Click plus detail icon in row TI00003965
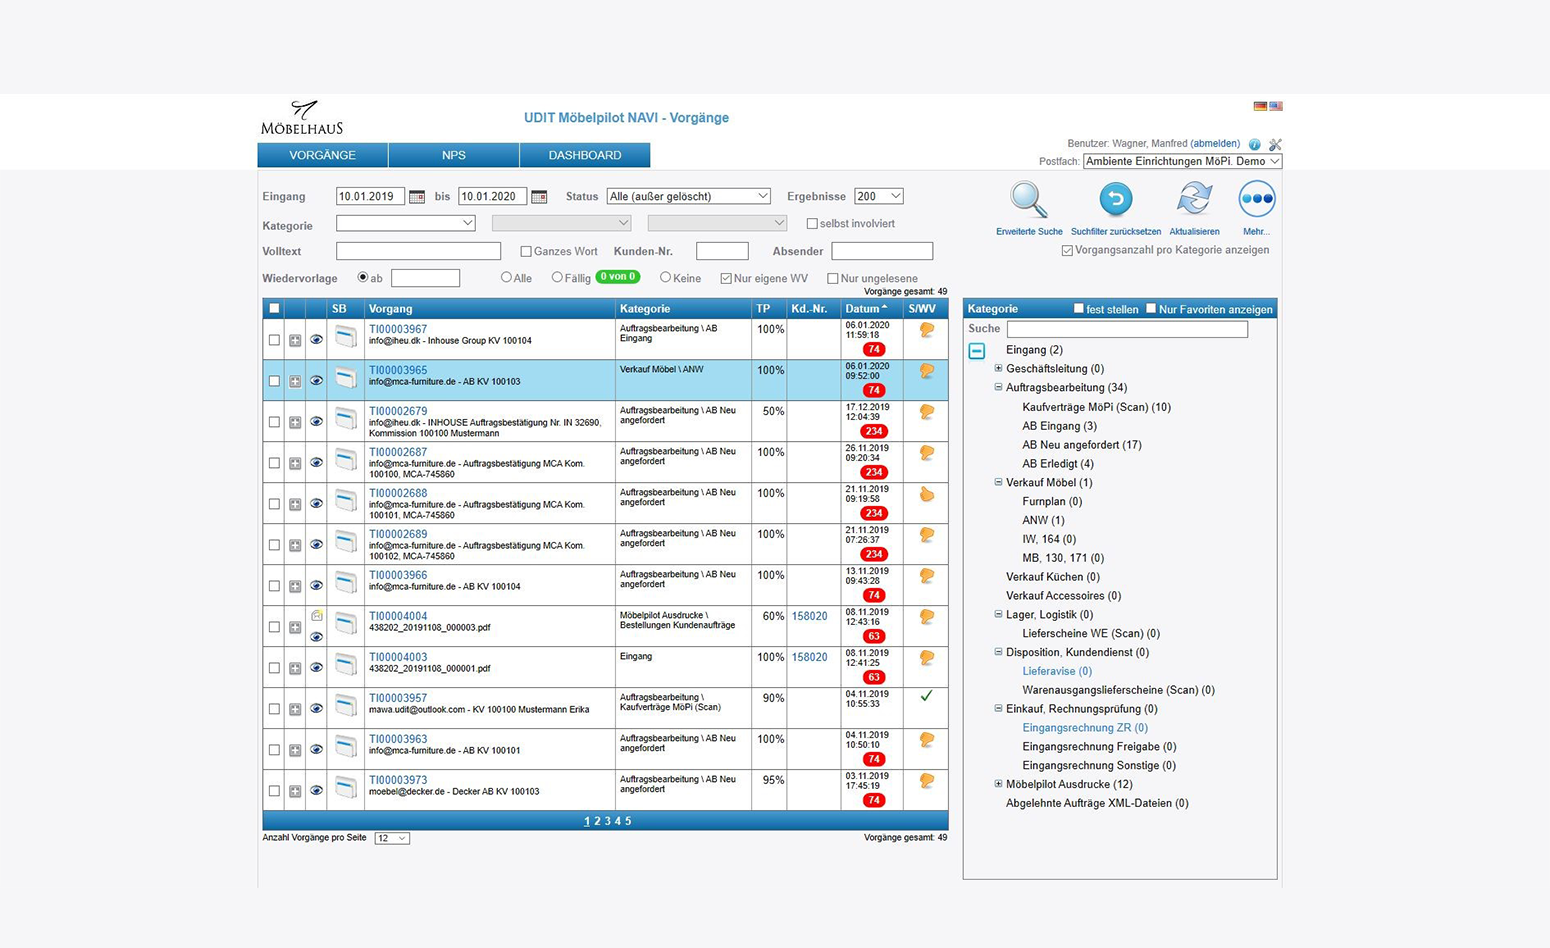The height and width of the screenshot is (948, 1550). (x=295, y=381)
